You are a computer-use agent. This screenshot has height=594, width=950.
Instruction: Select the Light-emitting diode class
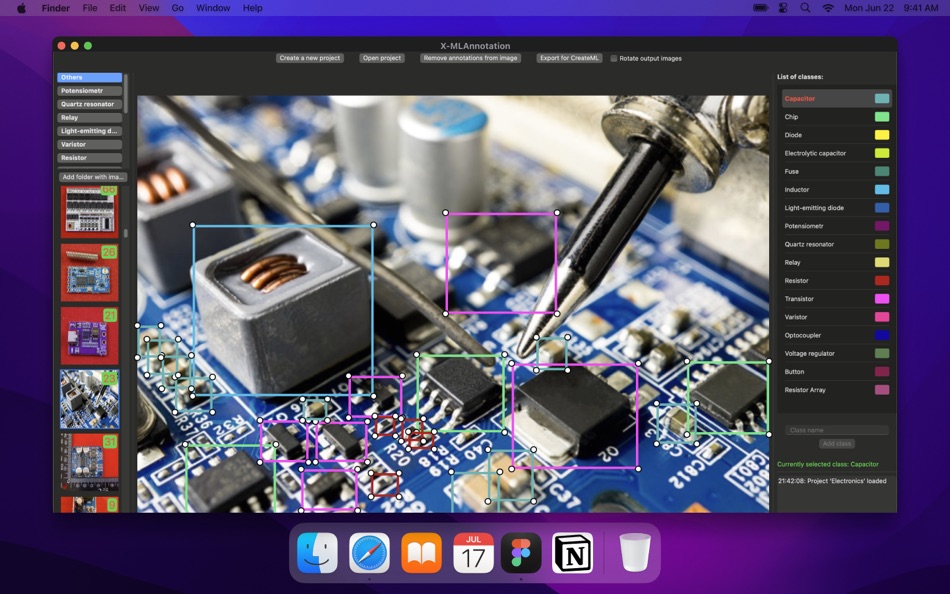[x=836, y=207]
